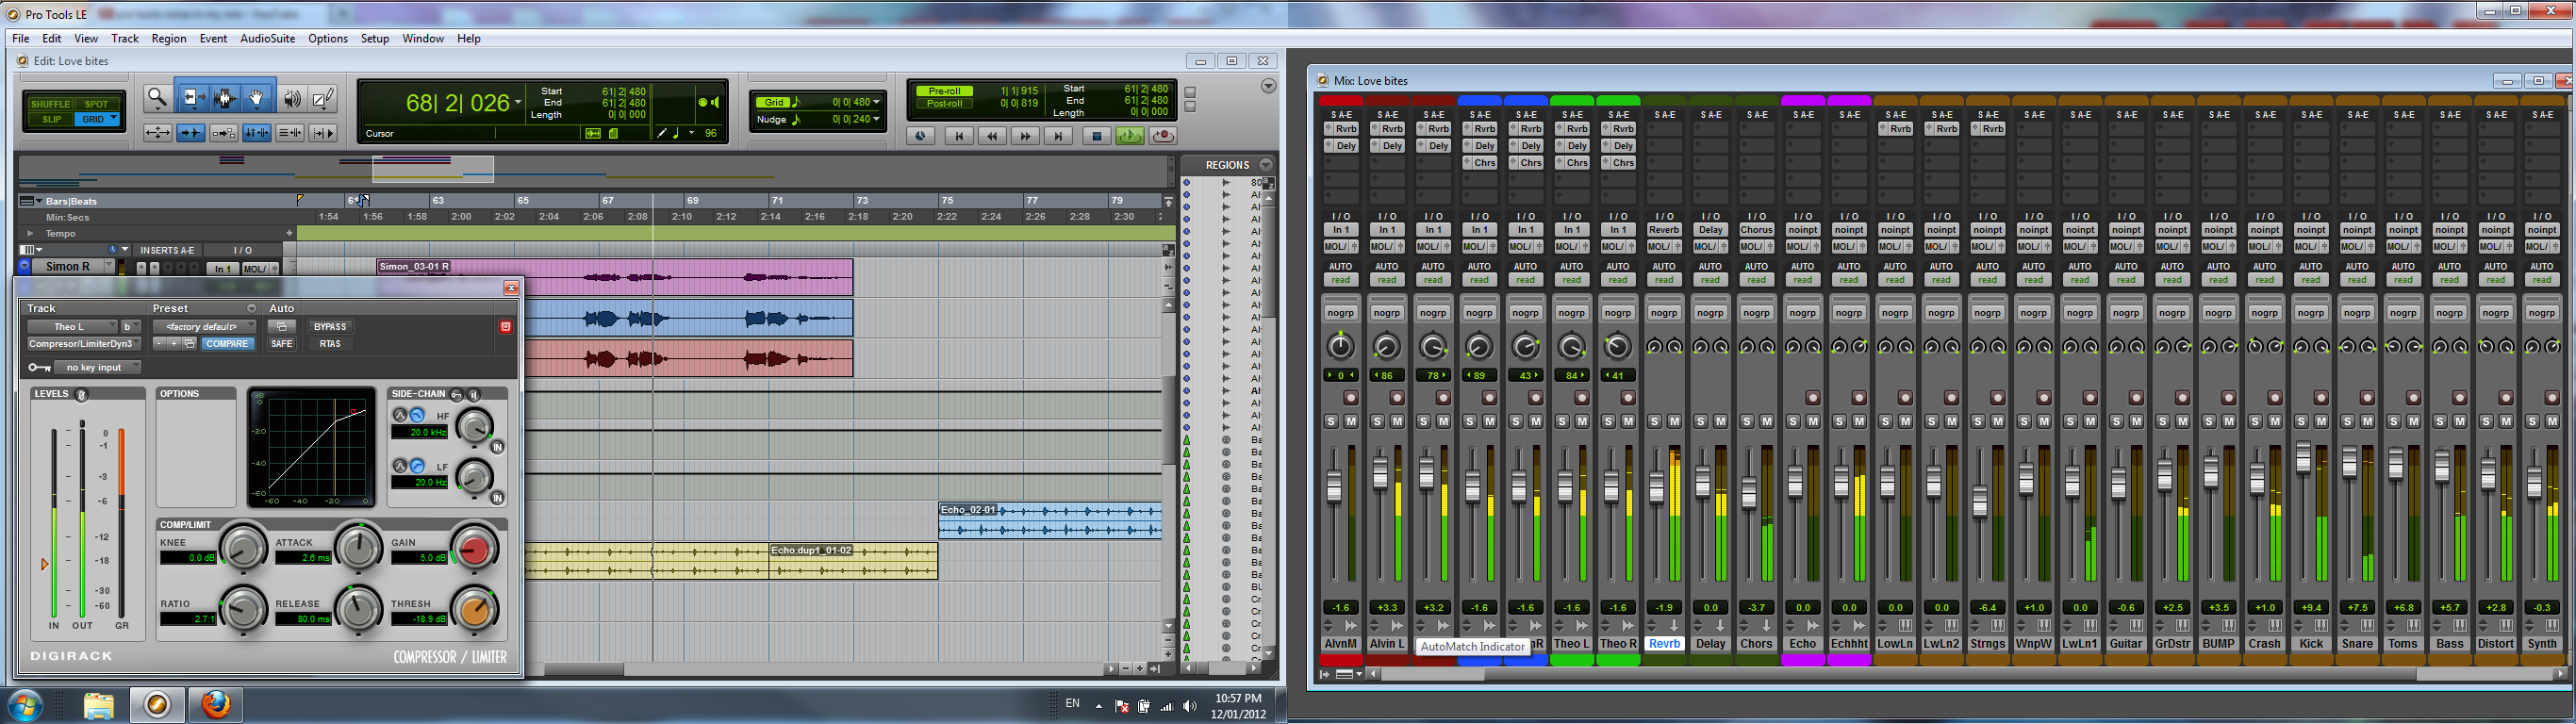
Task: Open the Region menu
Action: coord(169,38)
